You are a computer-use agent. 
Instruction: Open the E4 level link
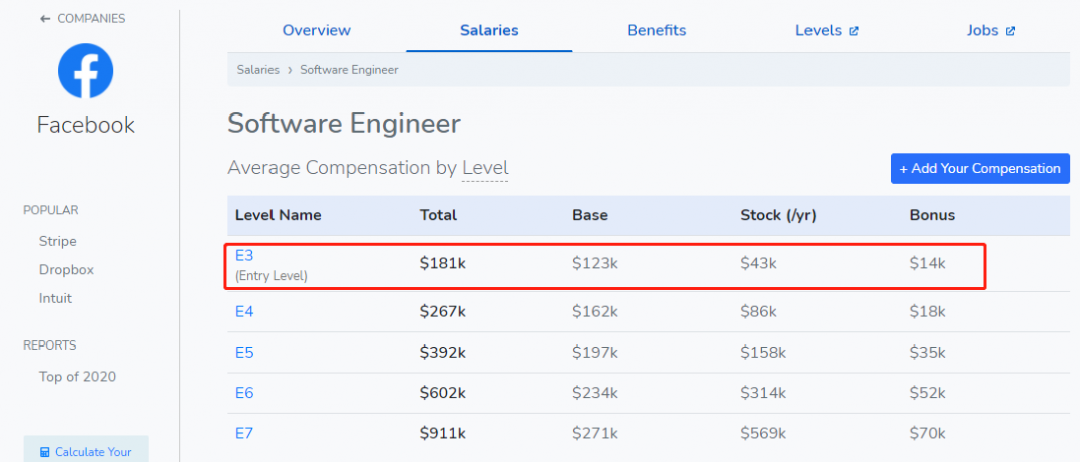click(245, 311)
